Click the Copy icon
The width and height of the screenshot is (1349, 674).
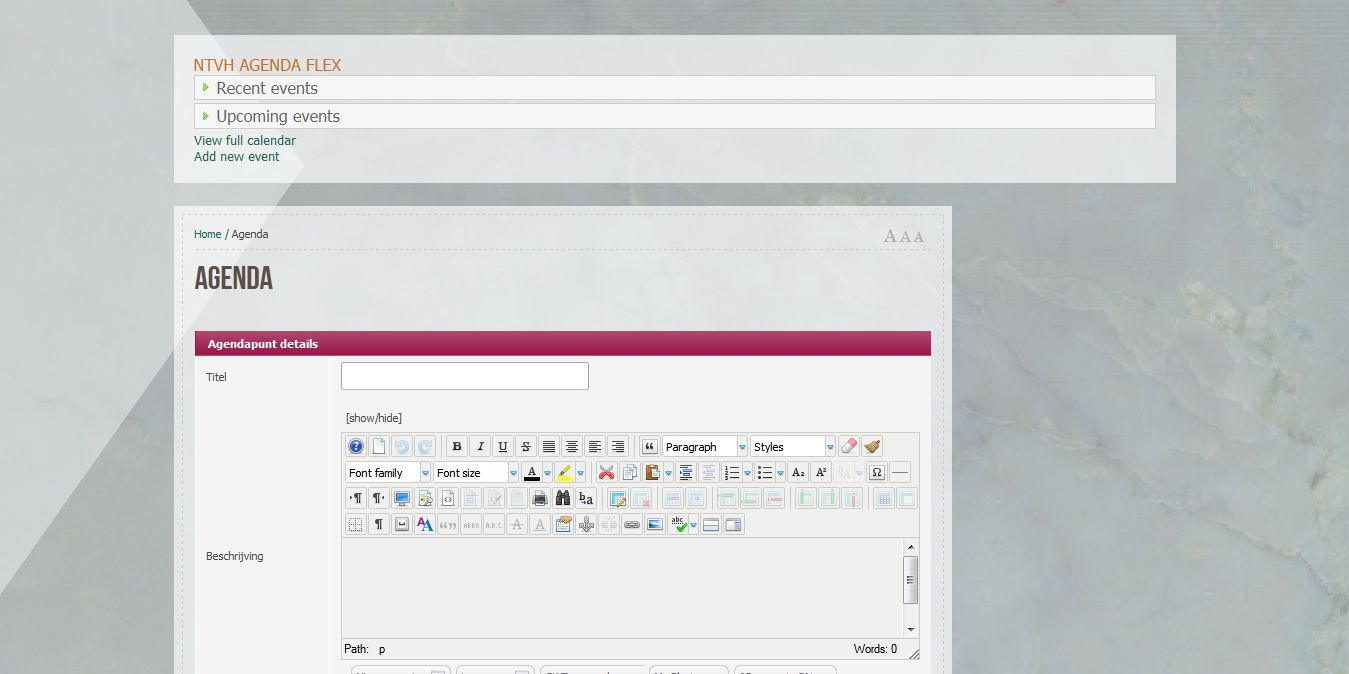(630, 473)
